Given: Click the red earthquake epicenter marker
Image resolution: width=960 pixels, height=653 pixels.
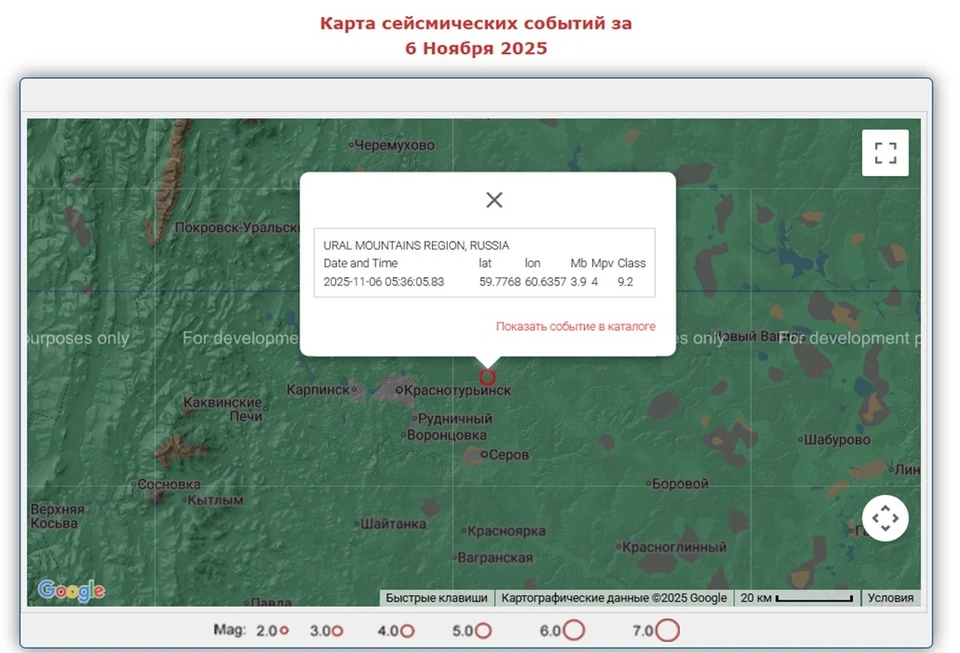Looking at the screenshot, I should point(487,377).
